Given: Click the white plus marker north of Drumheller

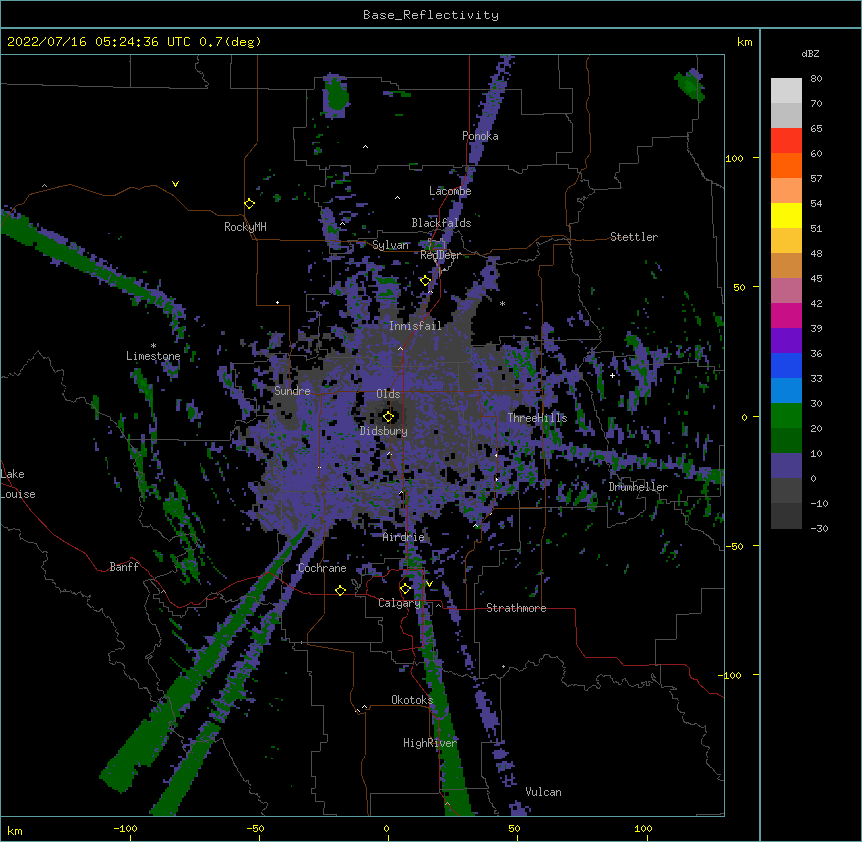Looking at the screenshot, I should coord(612,375).
